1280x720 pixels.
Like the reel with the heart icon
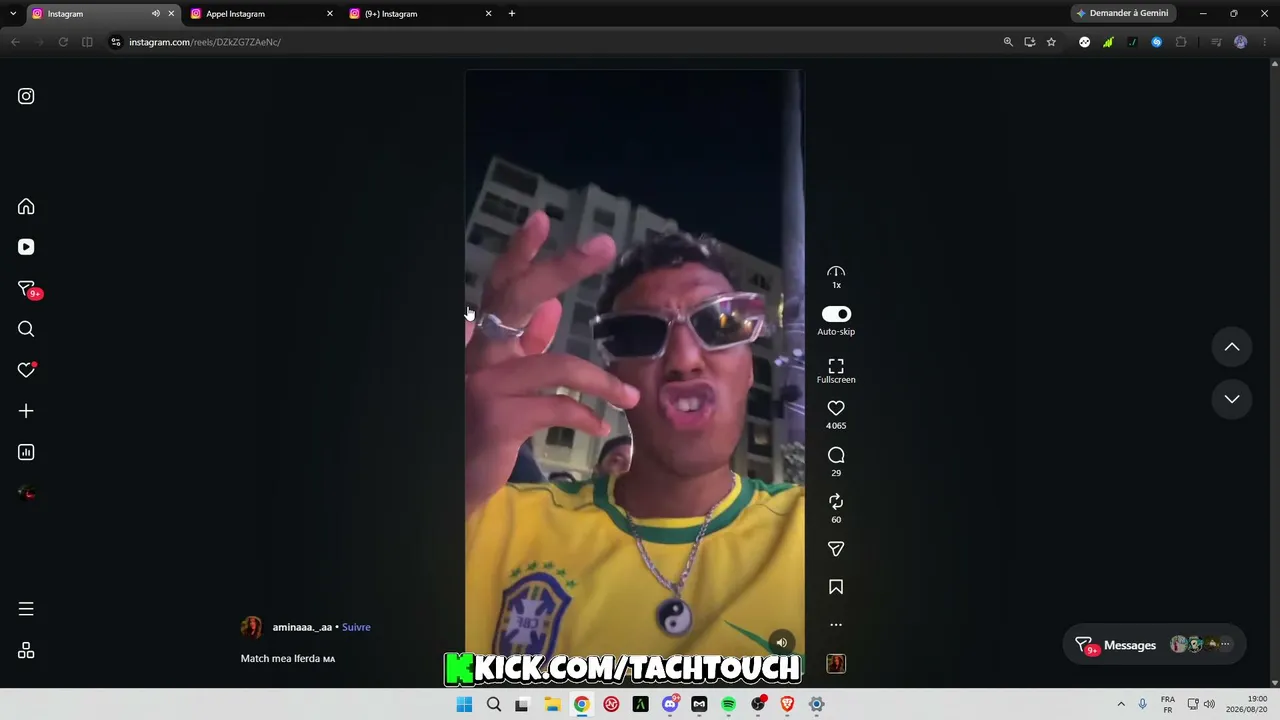point(836,408)
